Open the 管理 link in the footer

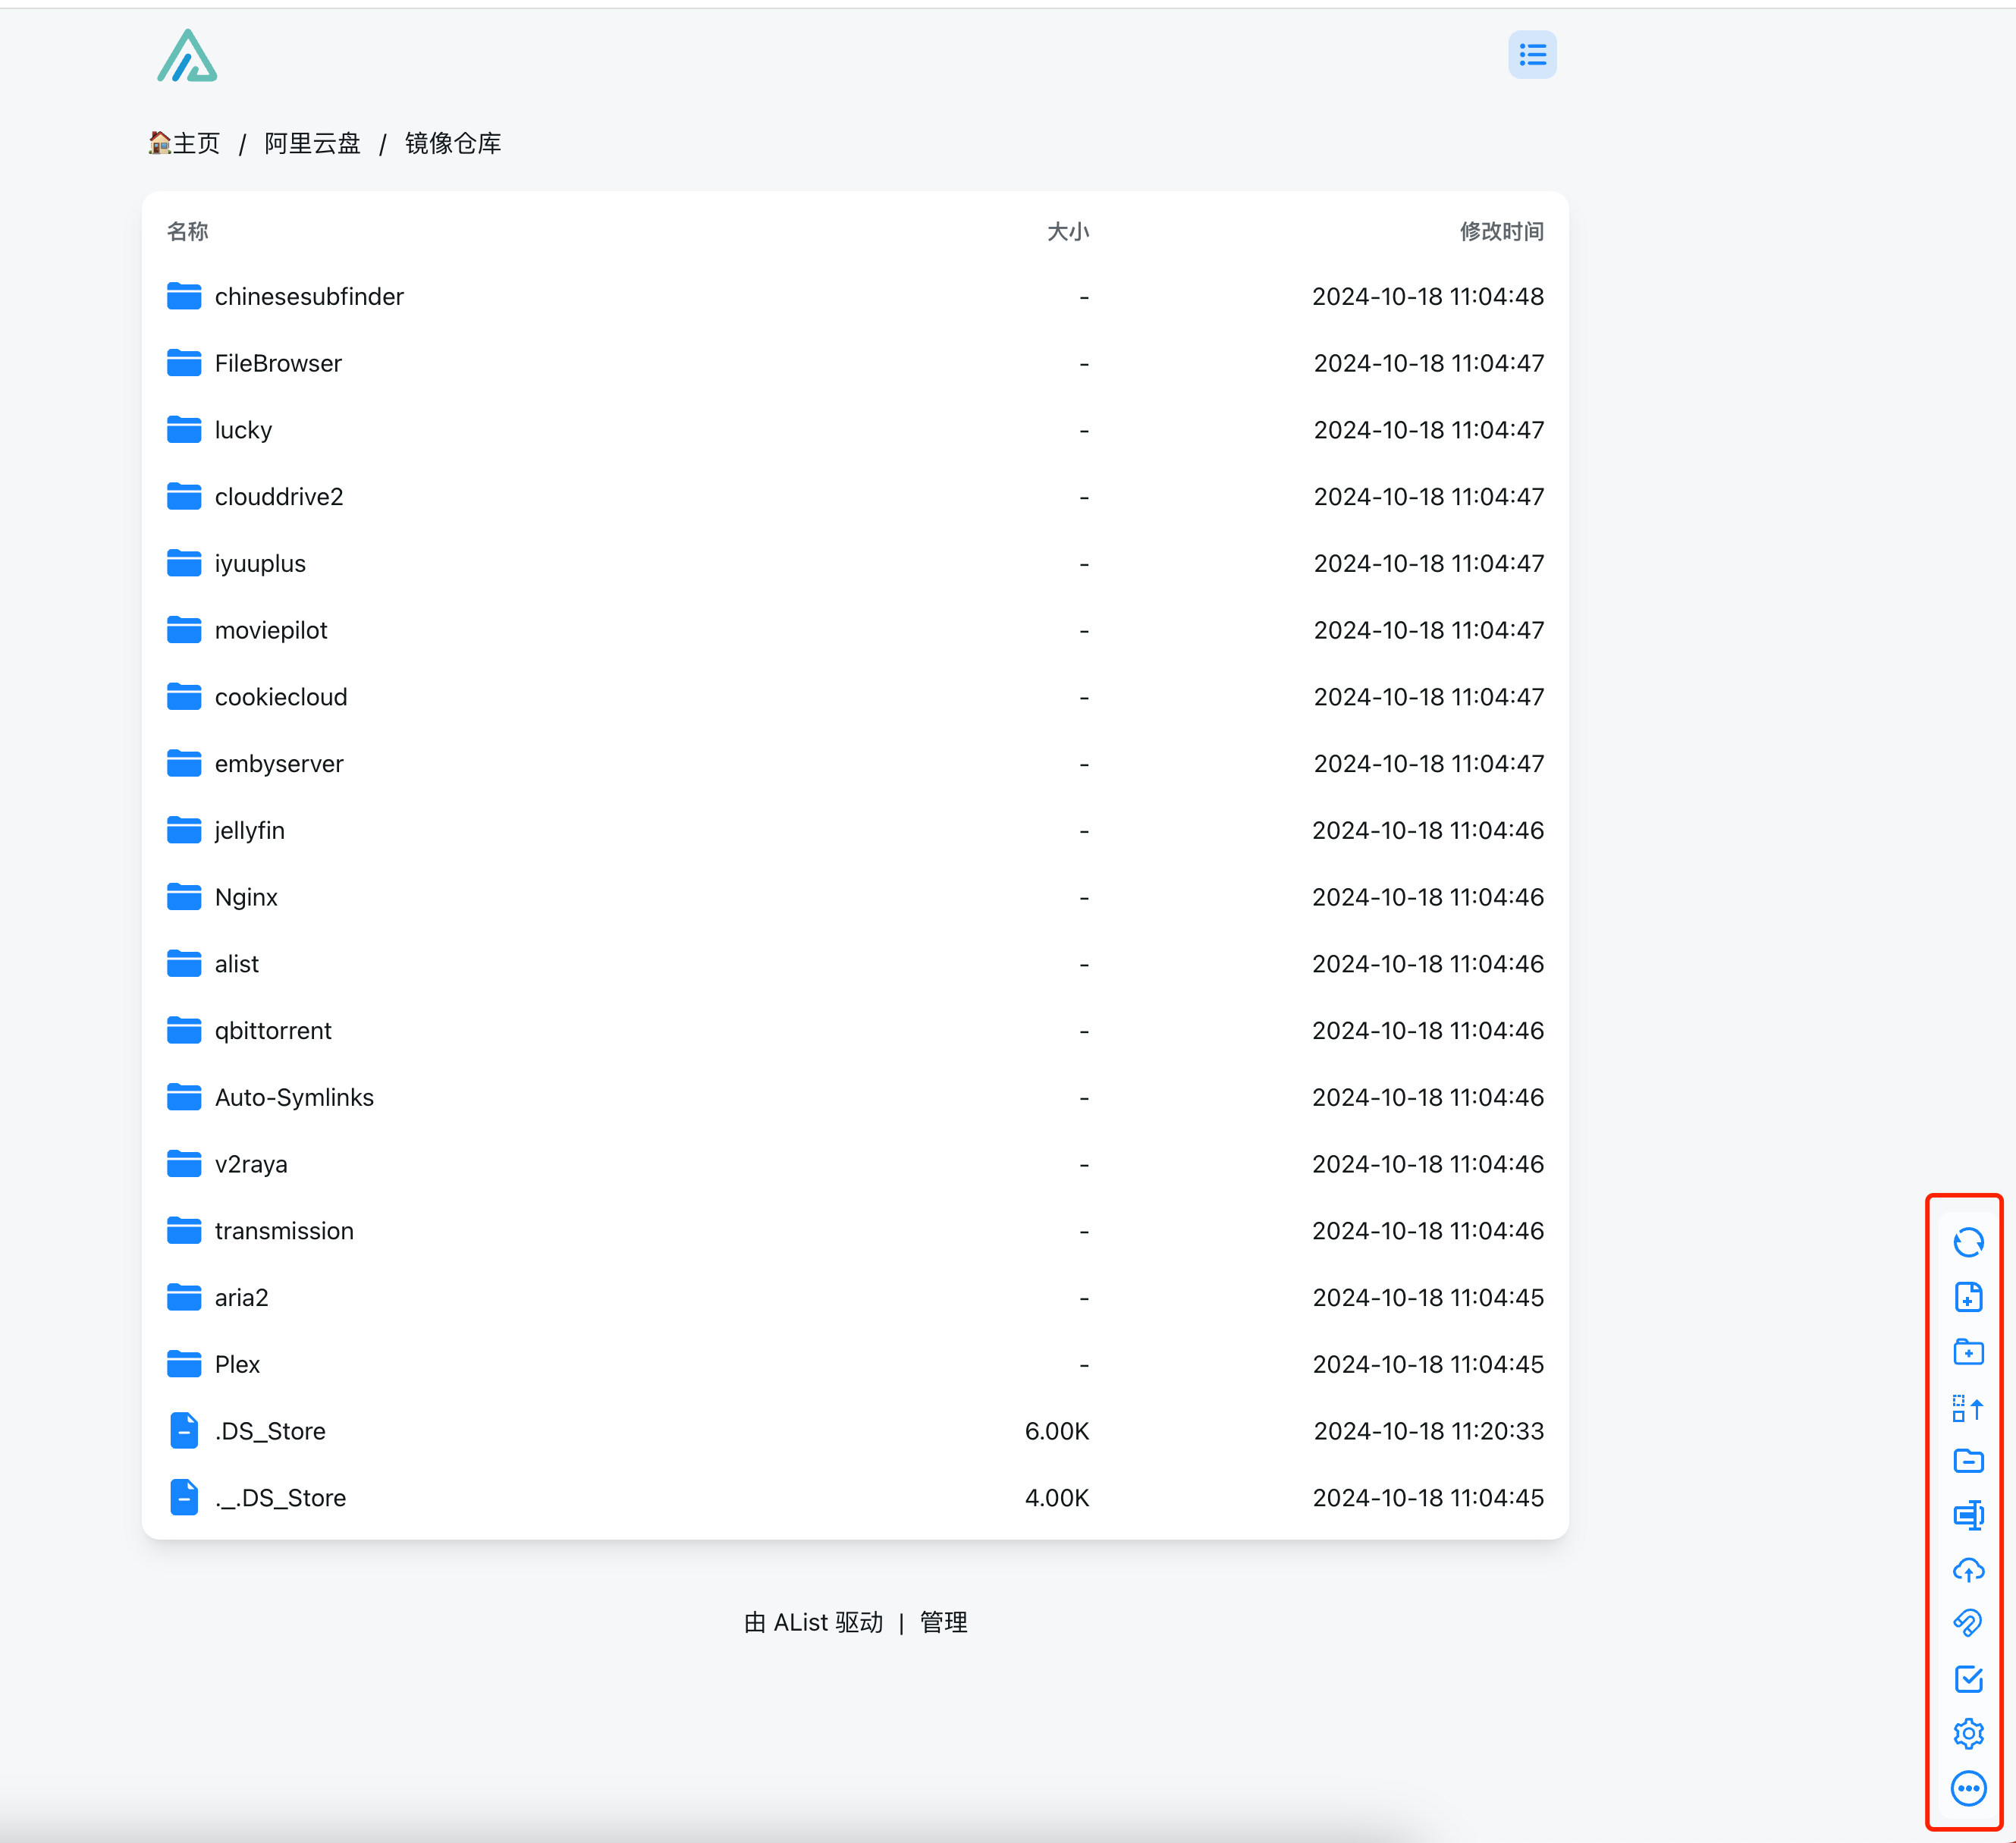click(x=943, y=1622)
